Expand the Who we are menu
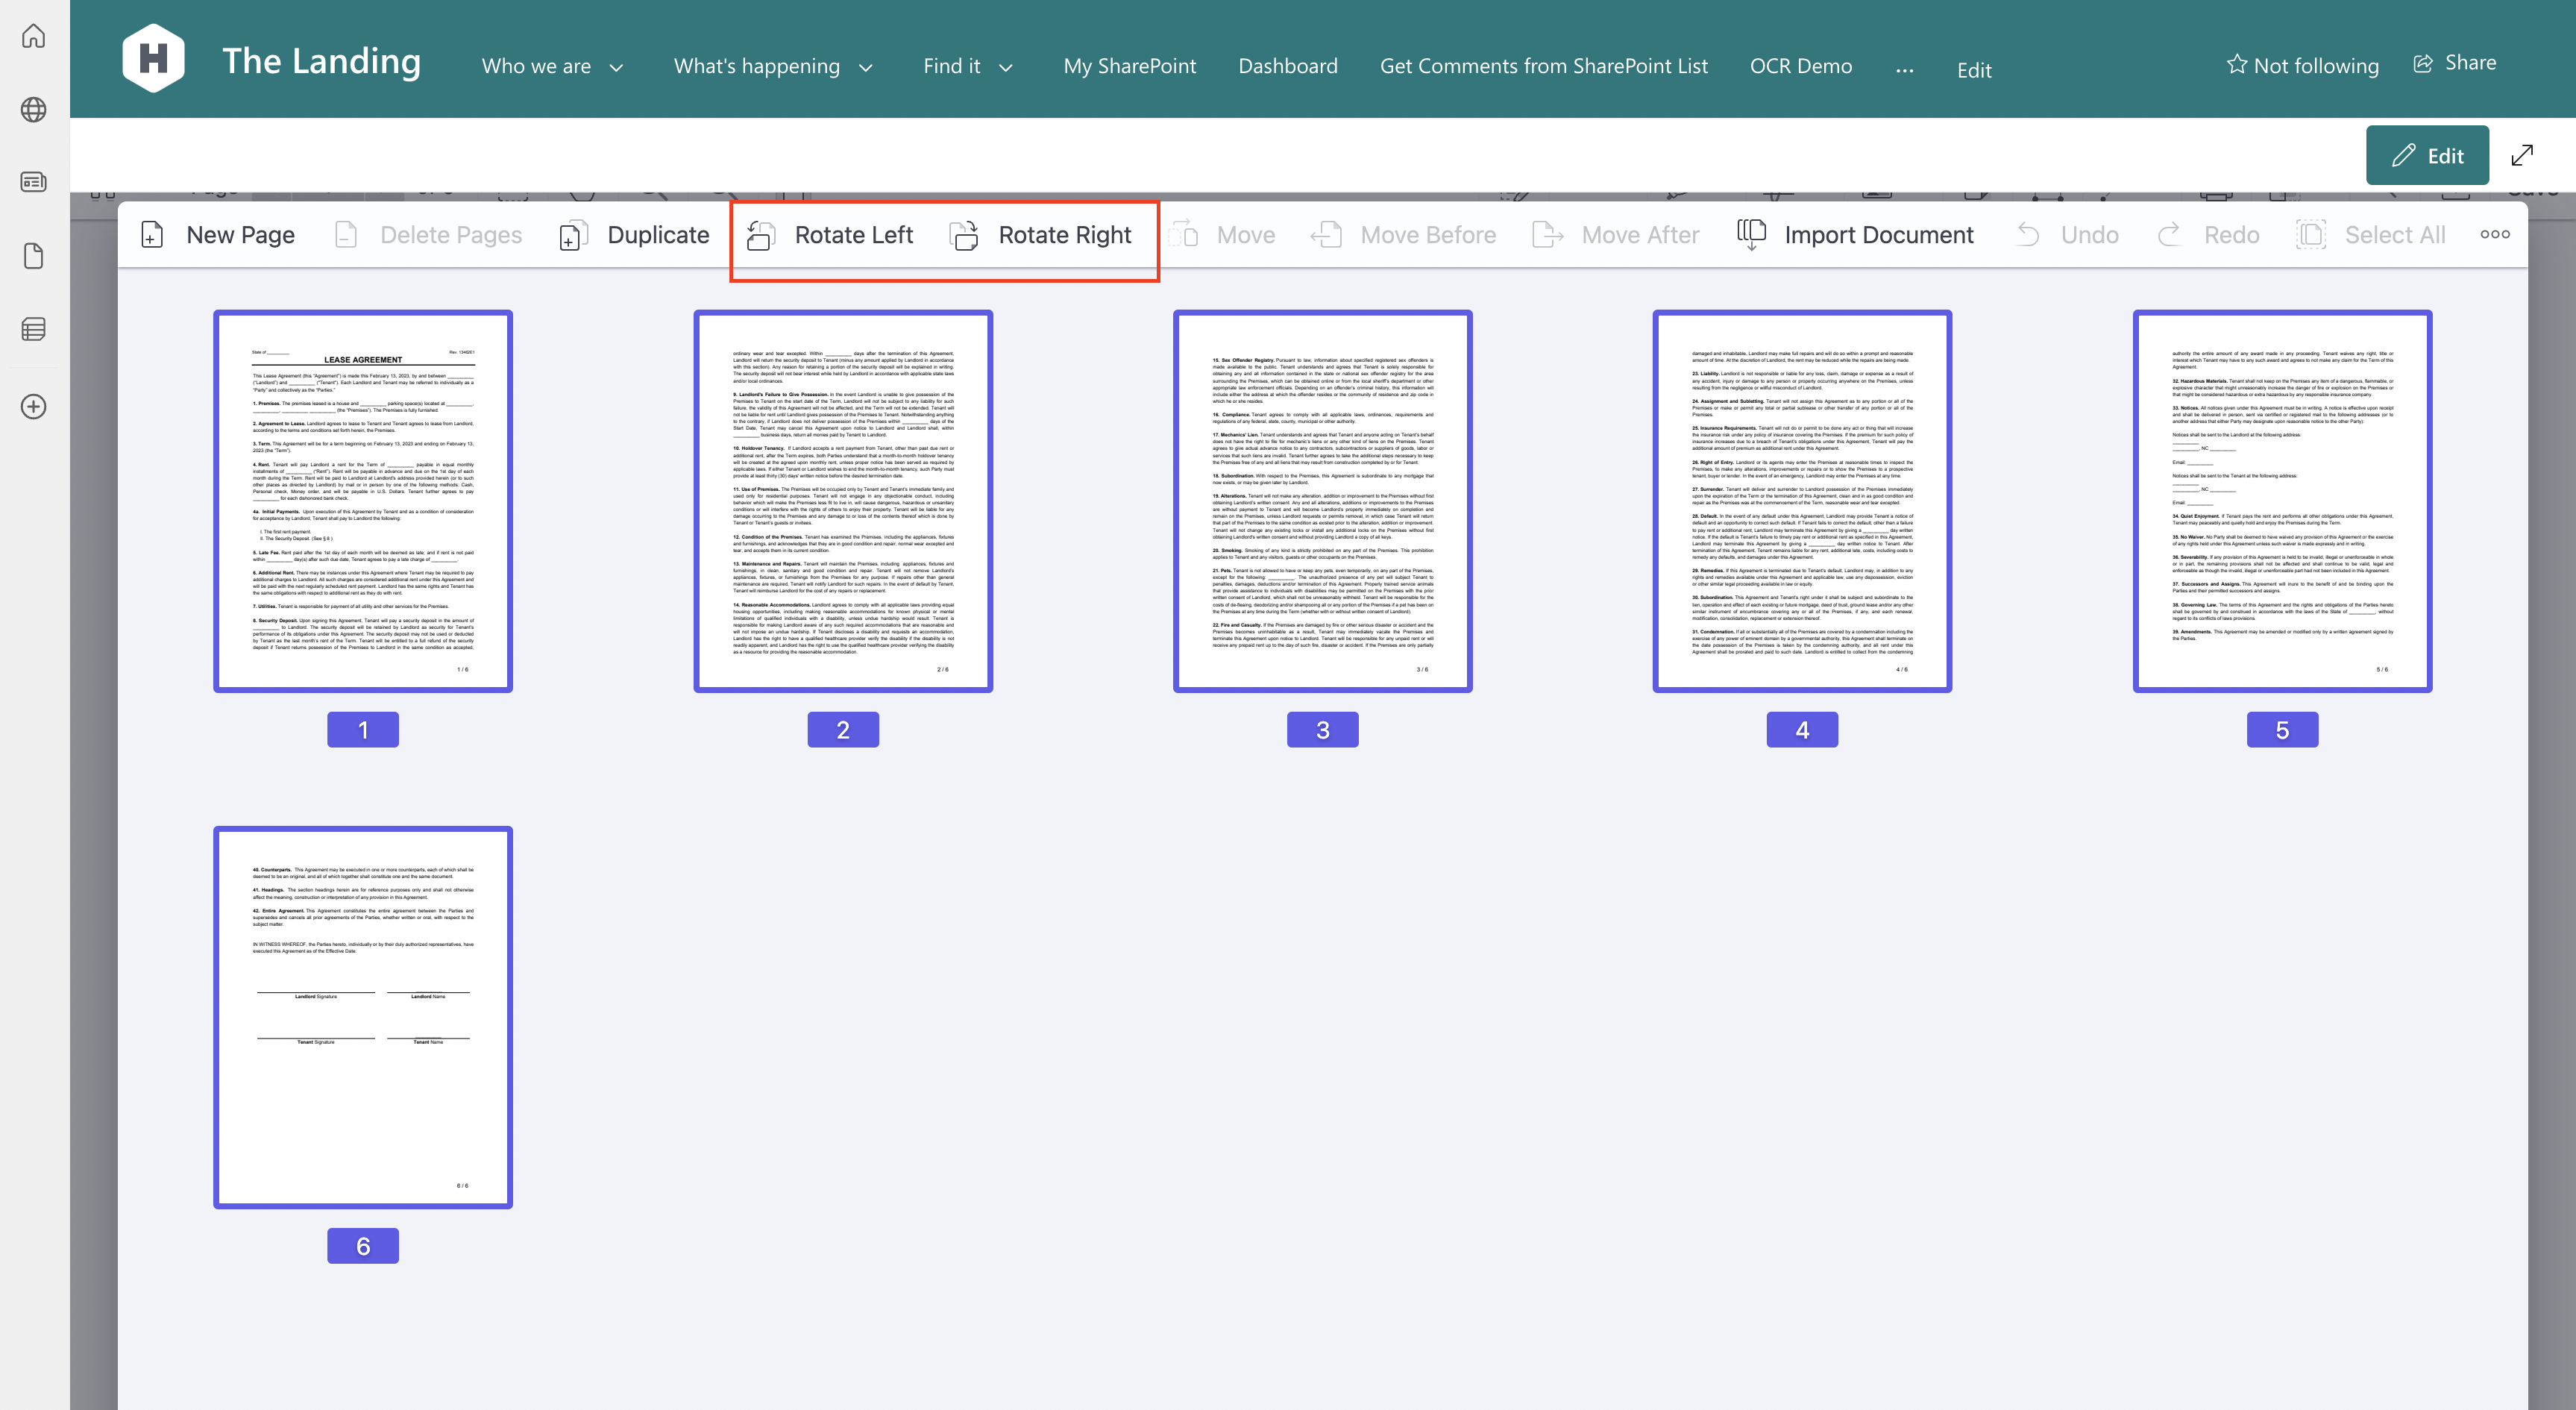The height and width of the screenshot is (1410, 2576). [x=551, y=65]
